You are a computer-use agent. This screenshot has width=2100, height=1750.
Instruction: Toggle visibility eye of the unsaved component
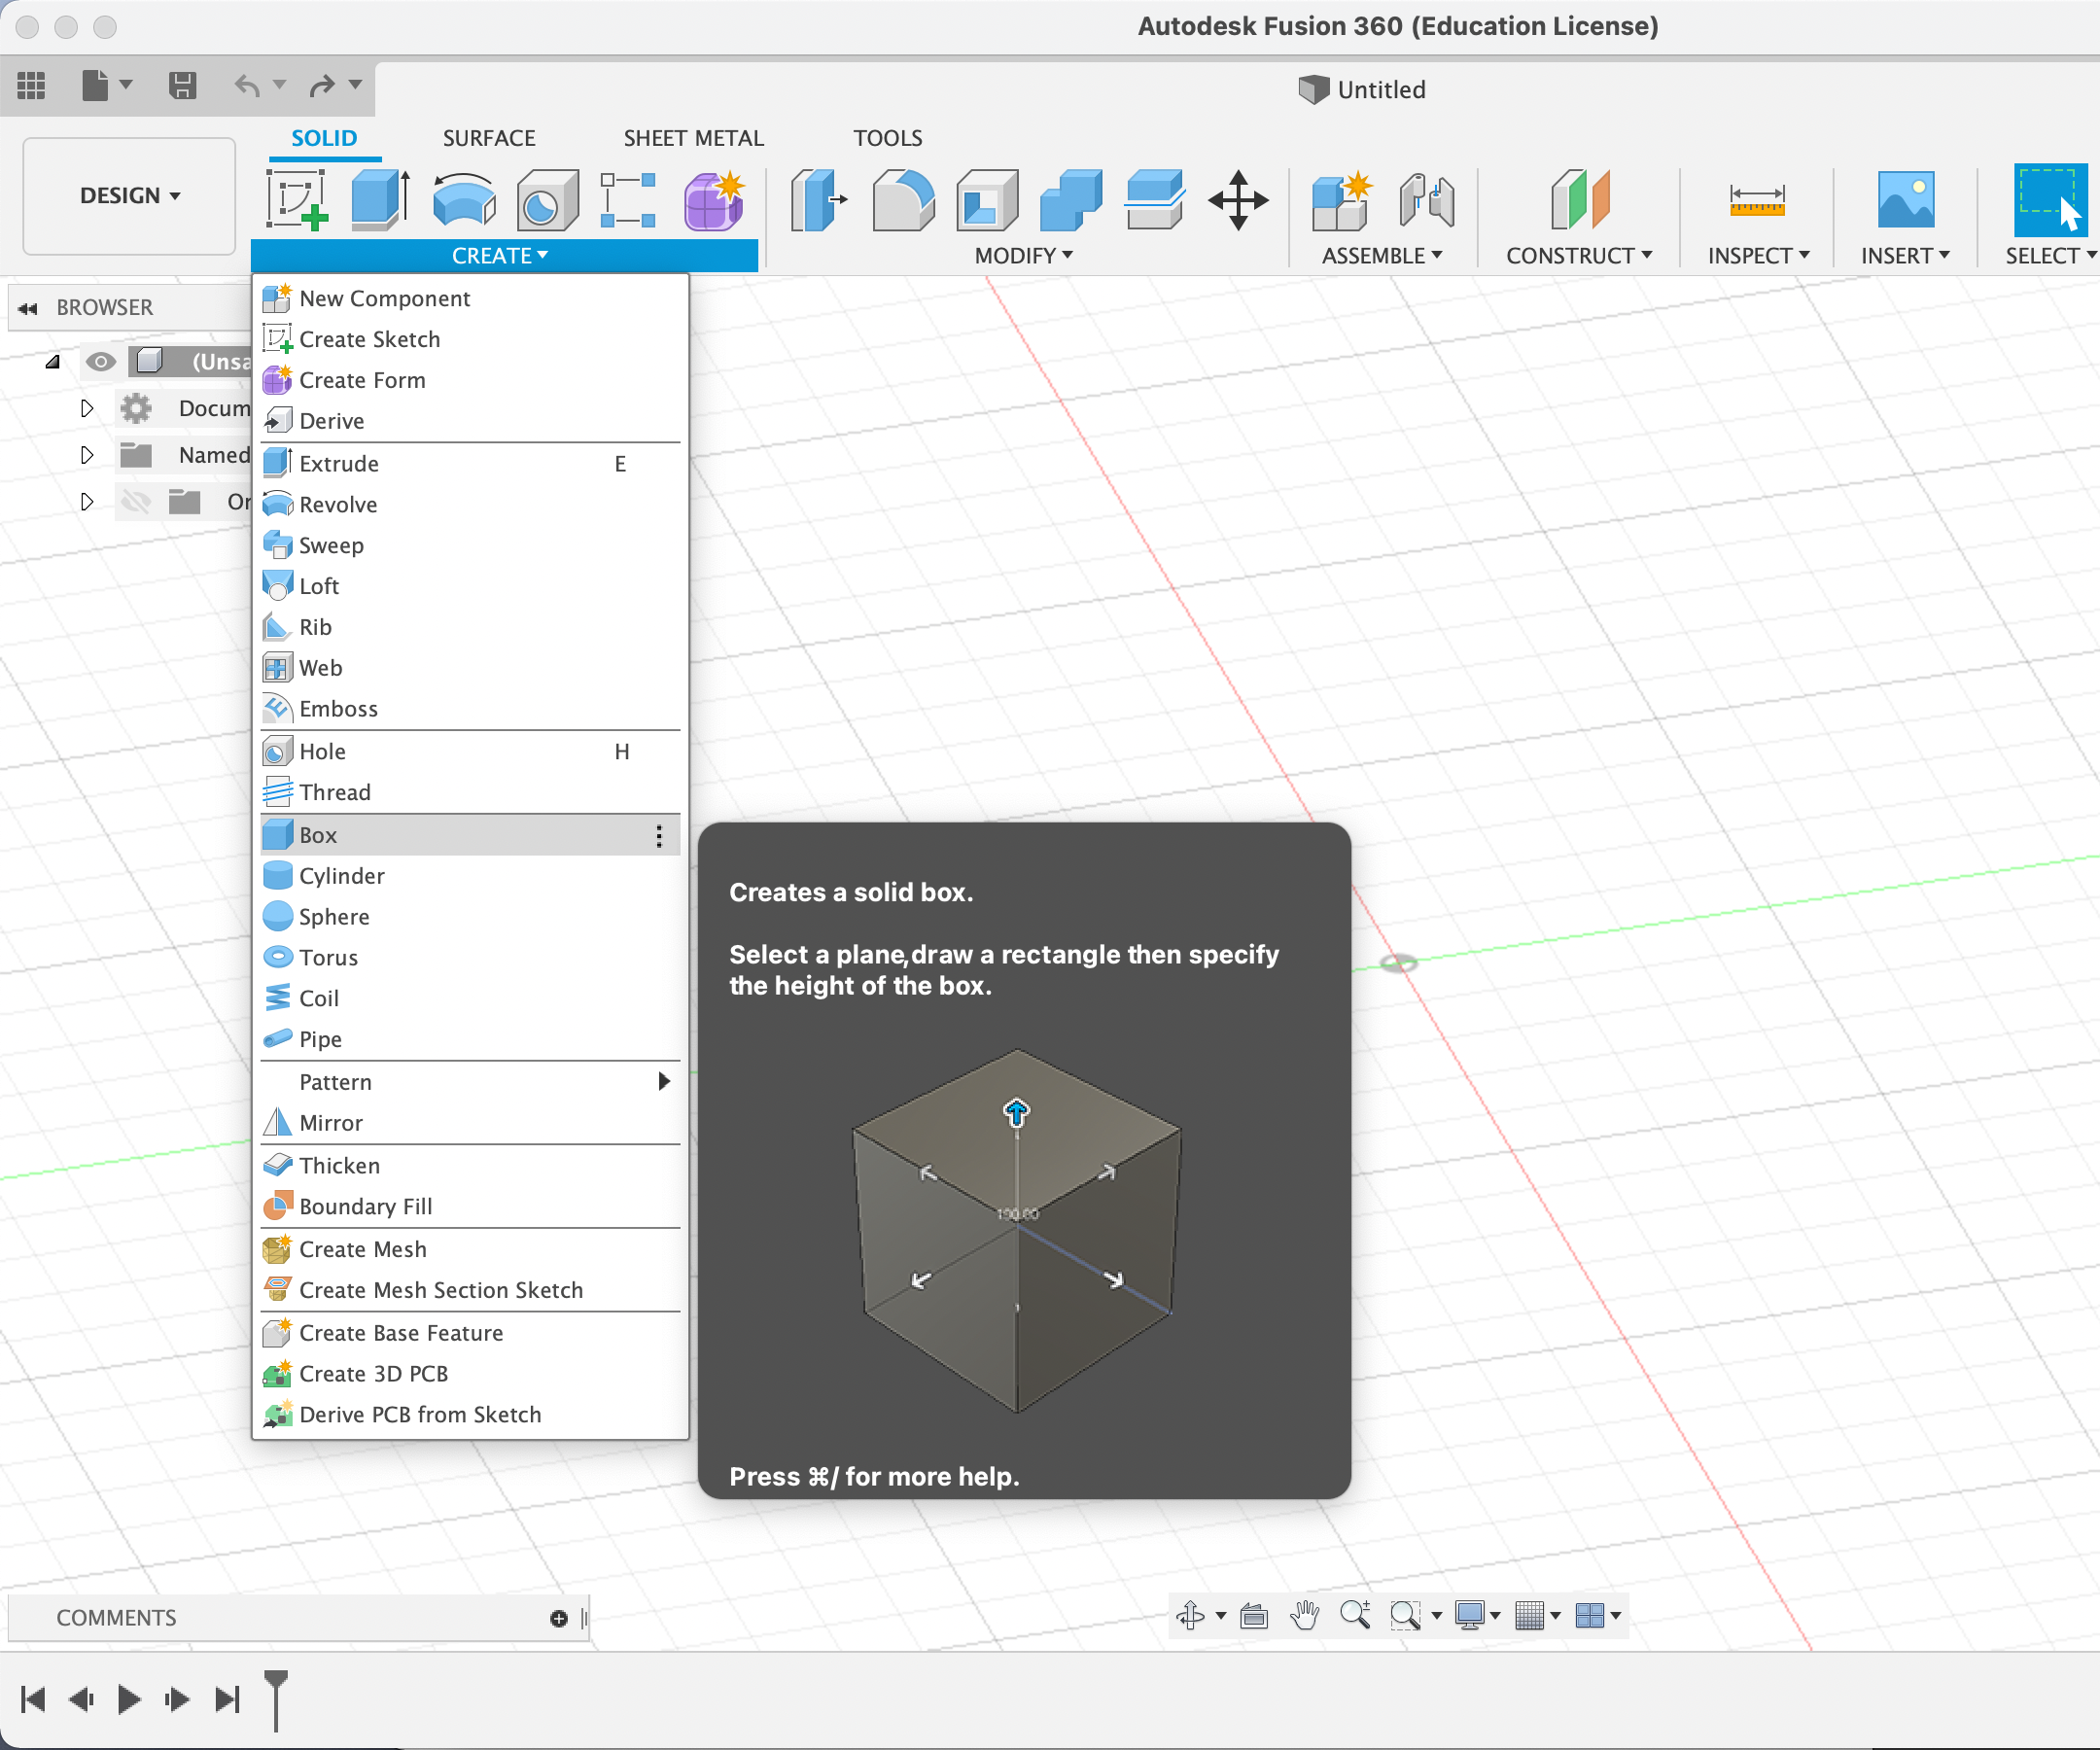click(x=100, y=361)
